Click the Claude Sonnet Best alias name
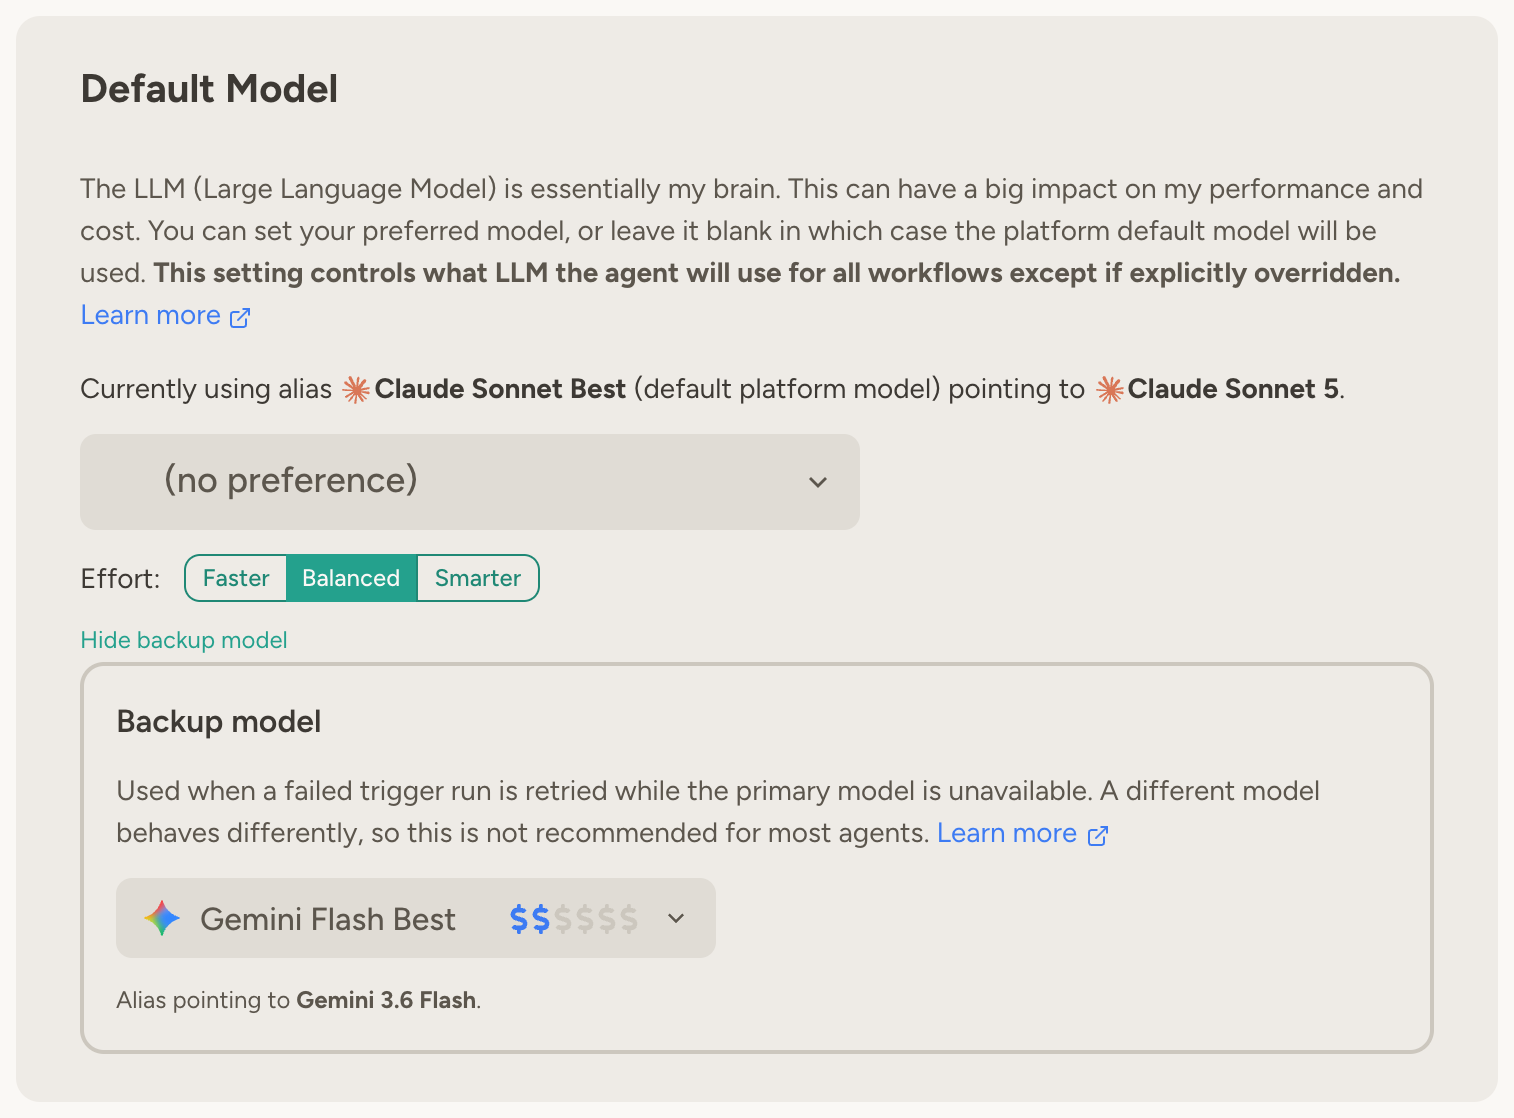The width and height of the screenshot is (1514, 1118). pos(500,389)
